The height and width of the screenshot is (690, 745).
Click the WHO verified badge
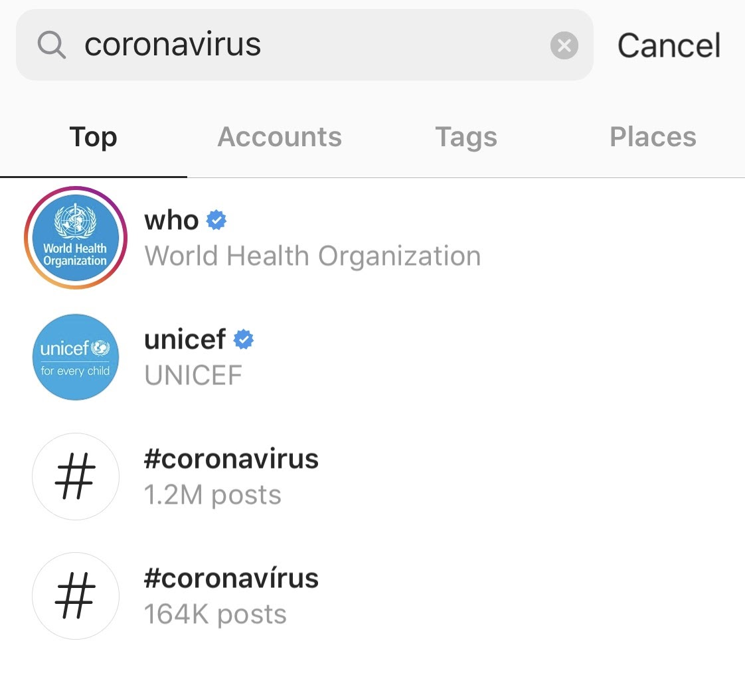(x=216, y=220)
